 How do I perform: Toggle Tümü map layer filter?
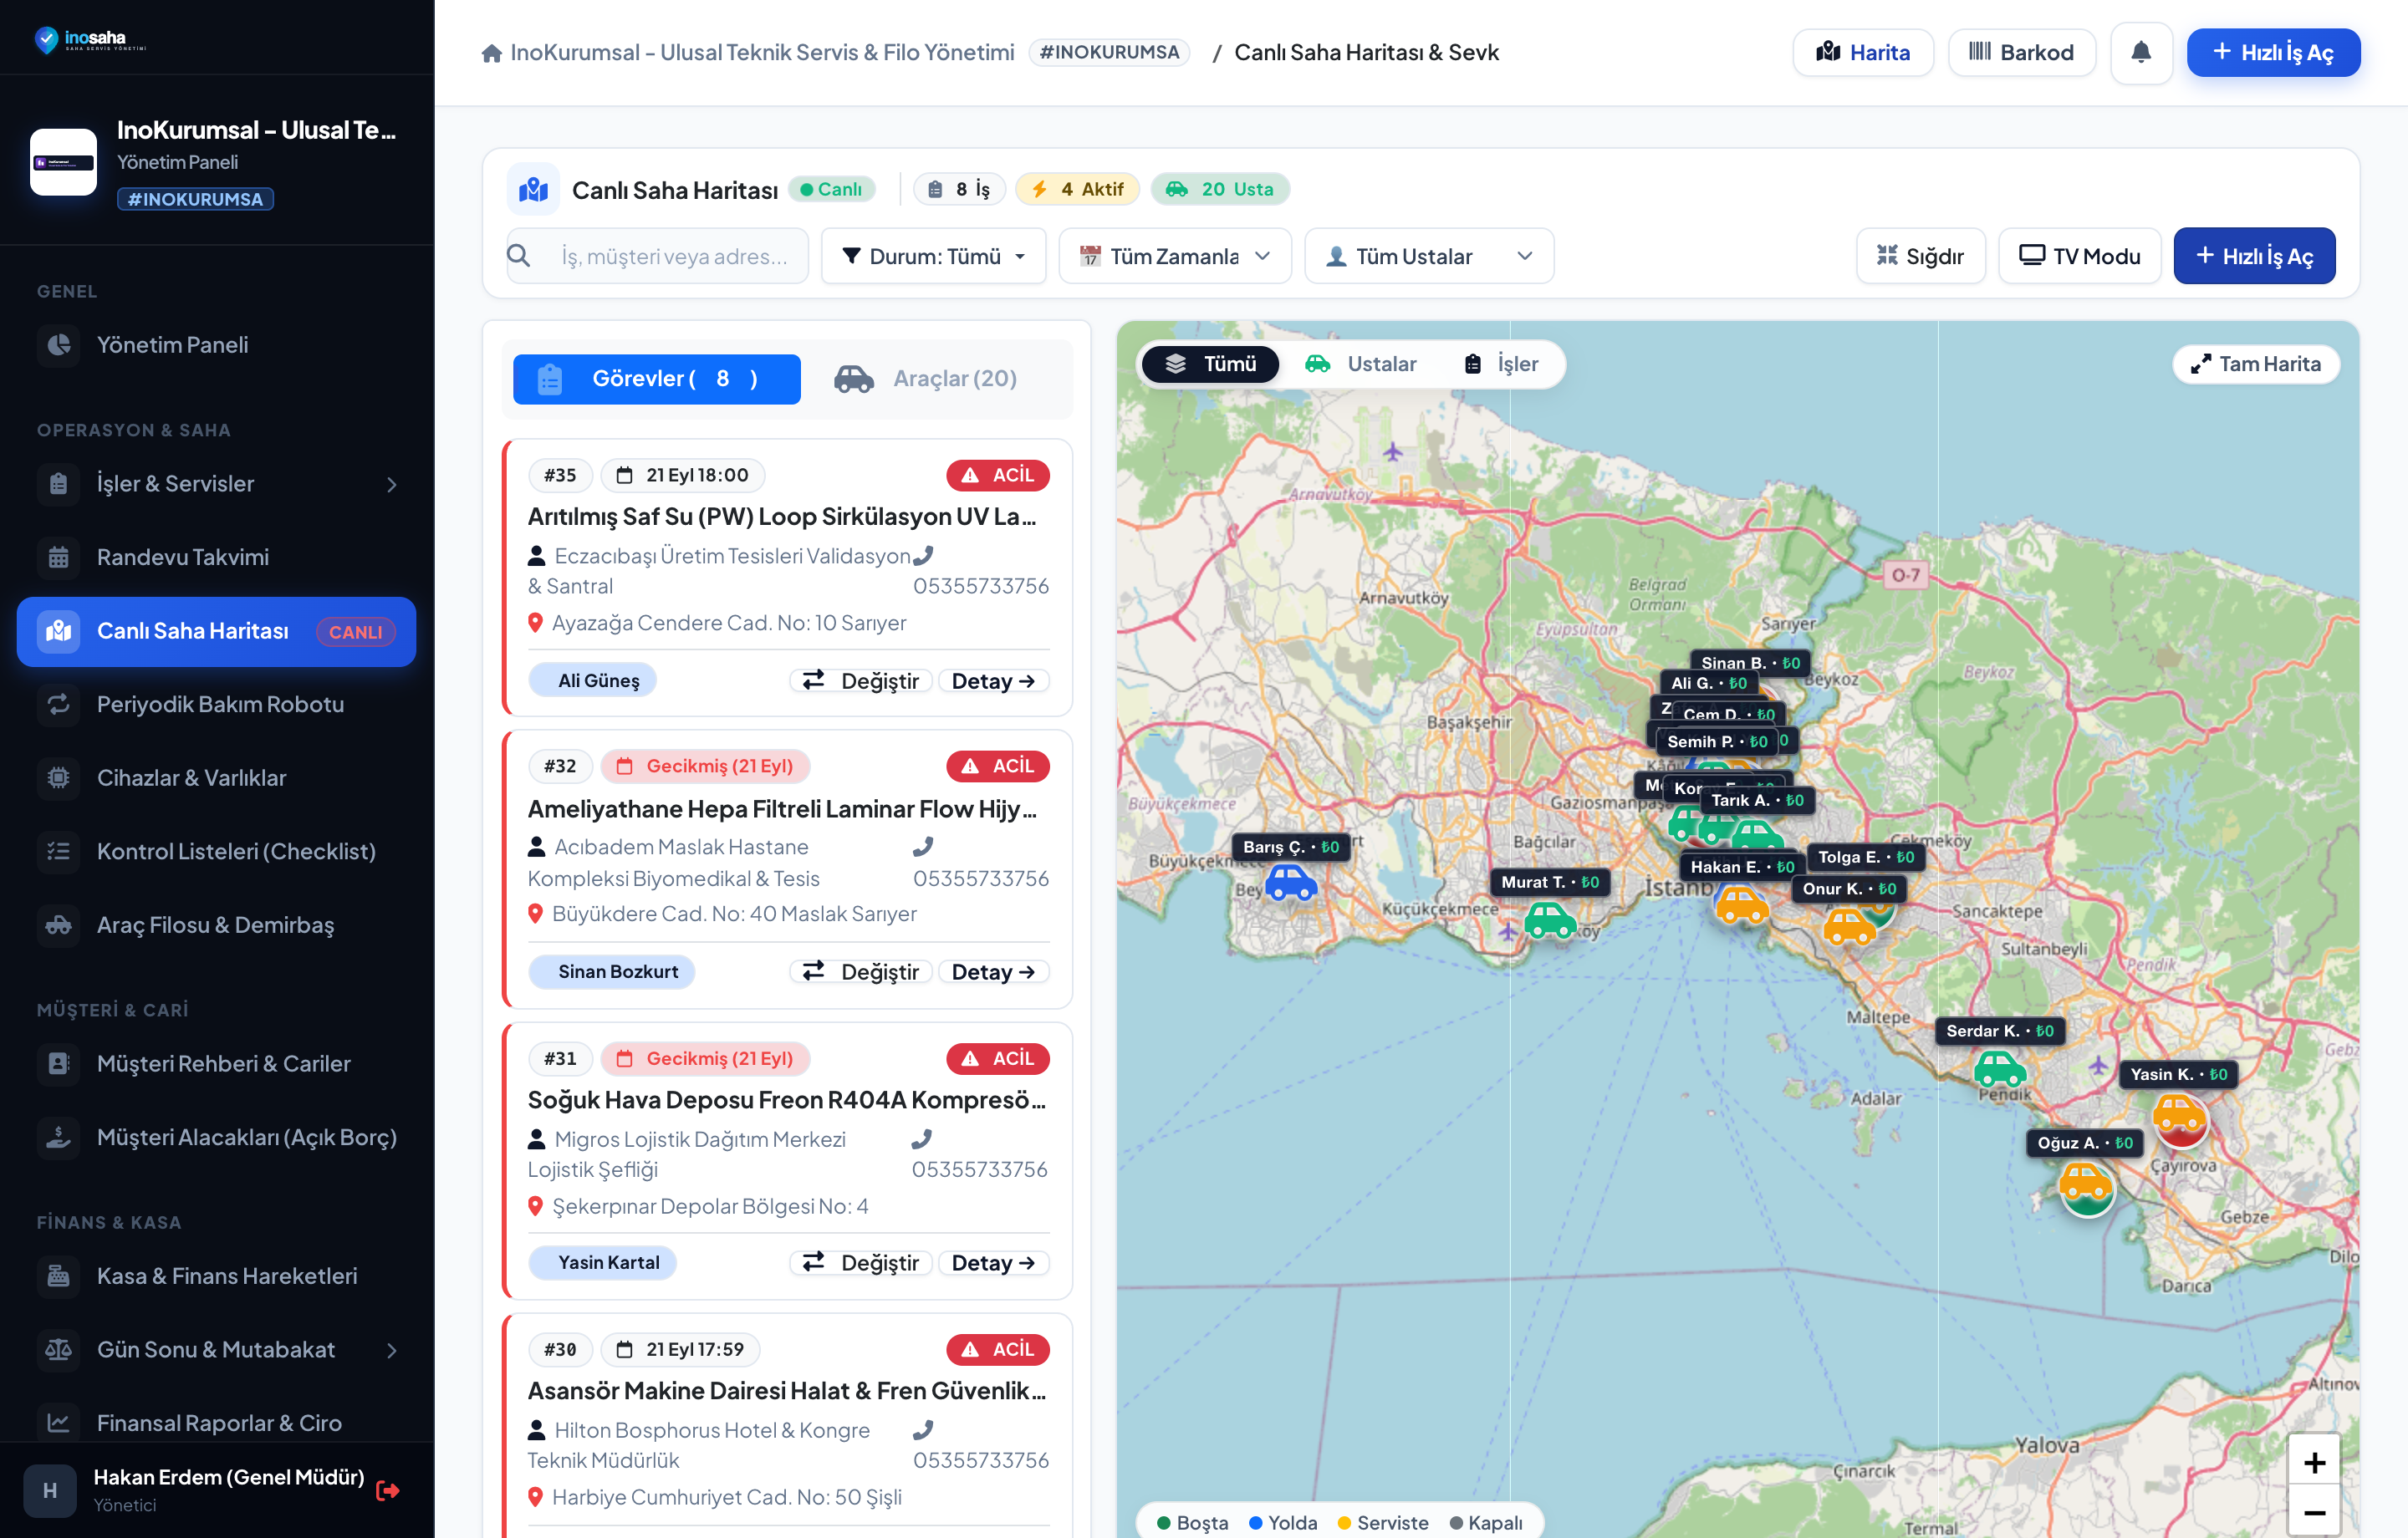[x=1209, y=364]
